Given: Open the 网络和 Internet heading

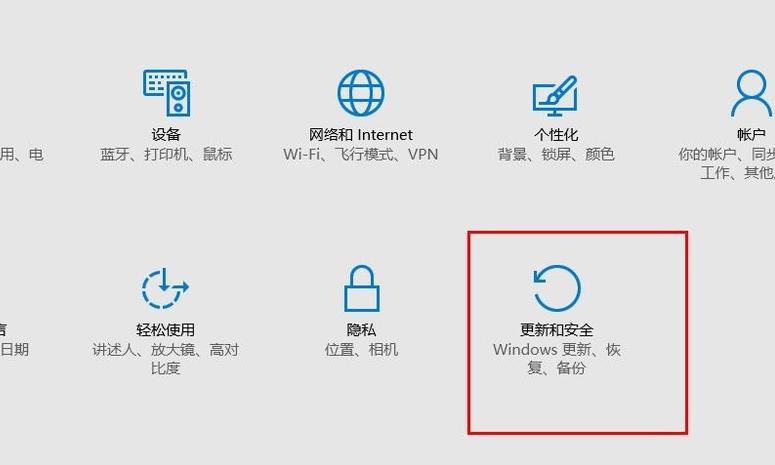Looking at the screenshot, I should coord(361,134).
